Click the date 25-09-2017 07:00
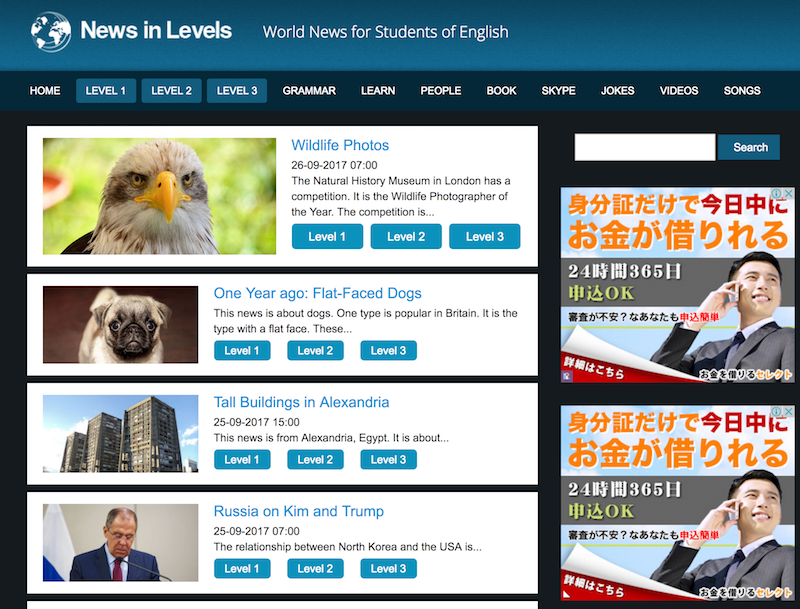Image resolution: width=800 pixels, height=609 pixels. pyautogui.click(x=256, y=531)
